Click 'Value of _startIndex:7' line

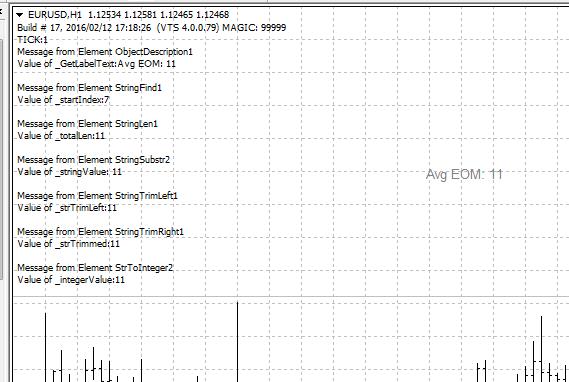click(63, 100)
